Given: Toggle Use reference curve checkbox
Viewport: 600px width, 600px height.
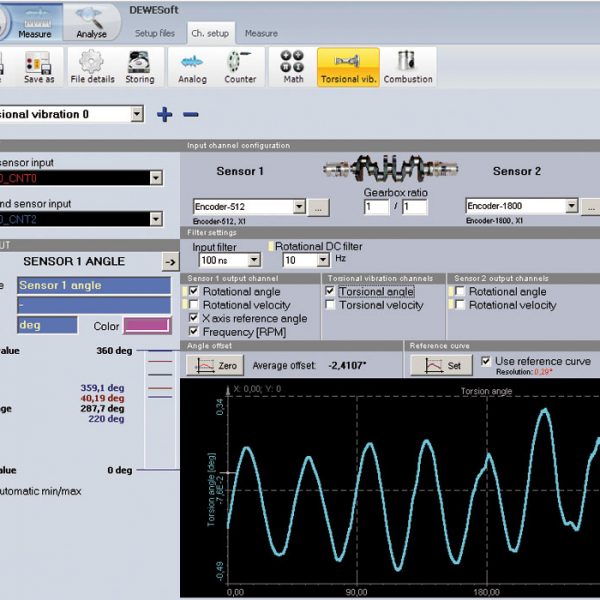Looking at the screenshot, I should tap(486, 361).
